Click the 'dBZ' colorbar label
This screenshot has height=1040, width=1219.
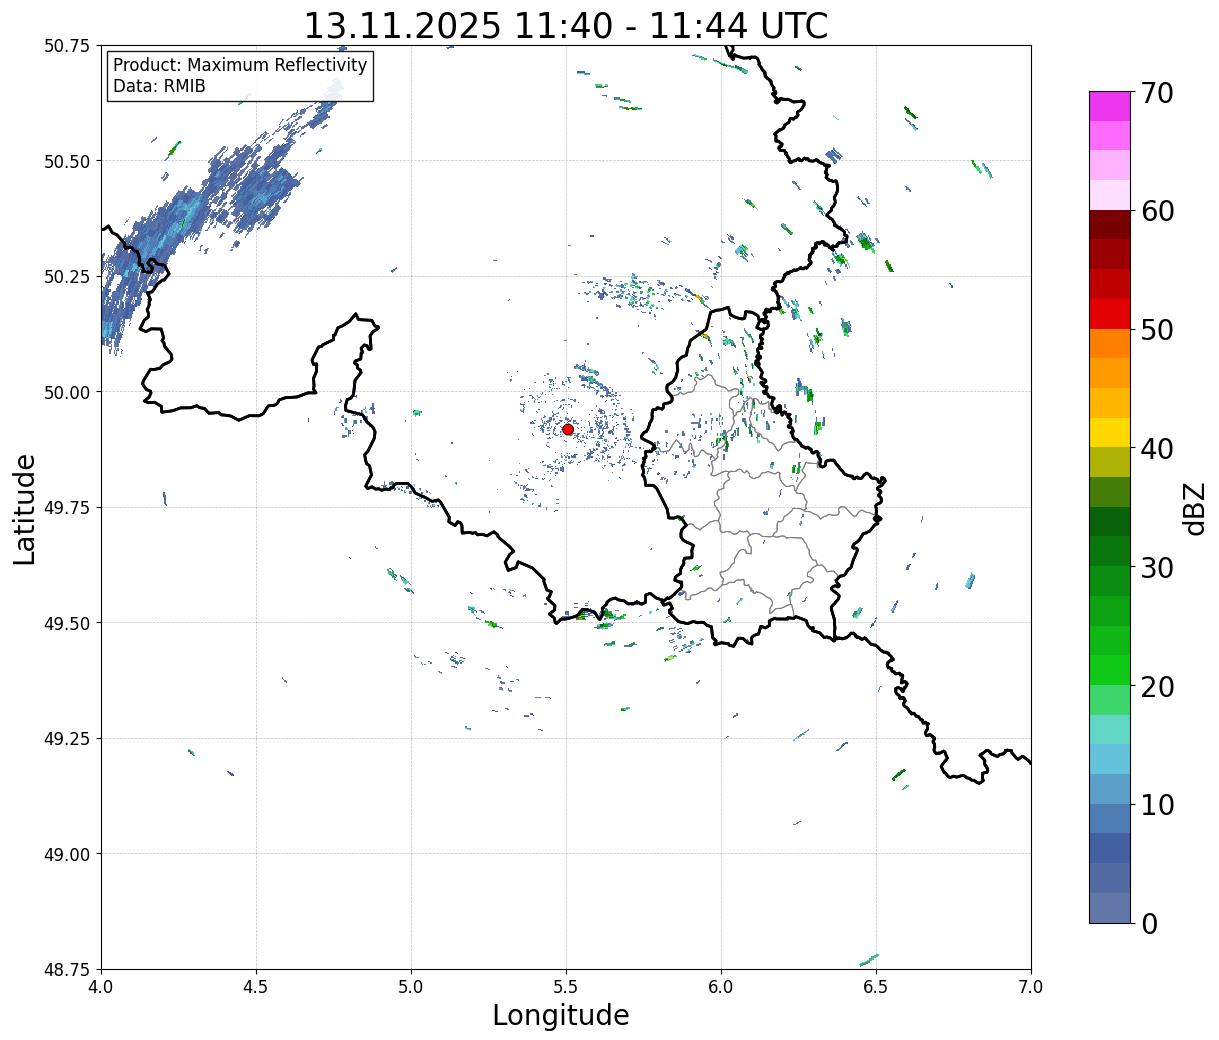tap(1194, 508)
